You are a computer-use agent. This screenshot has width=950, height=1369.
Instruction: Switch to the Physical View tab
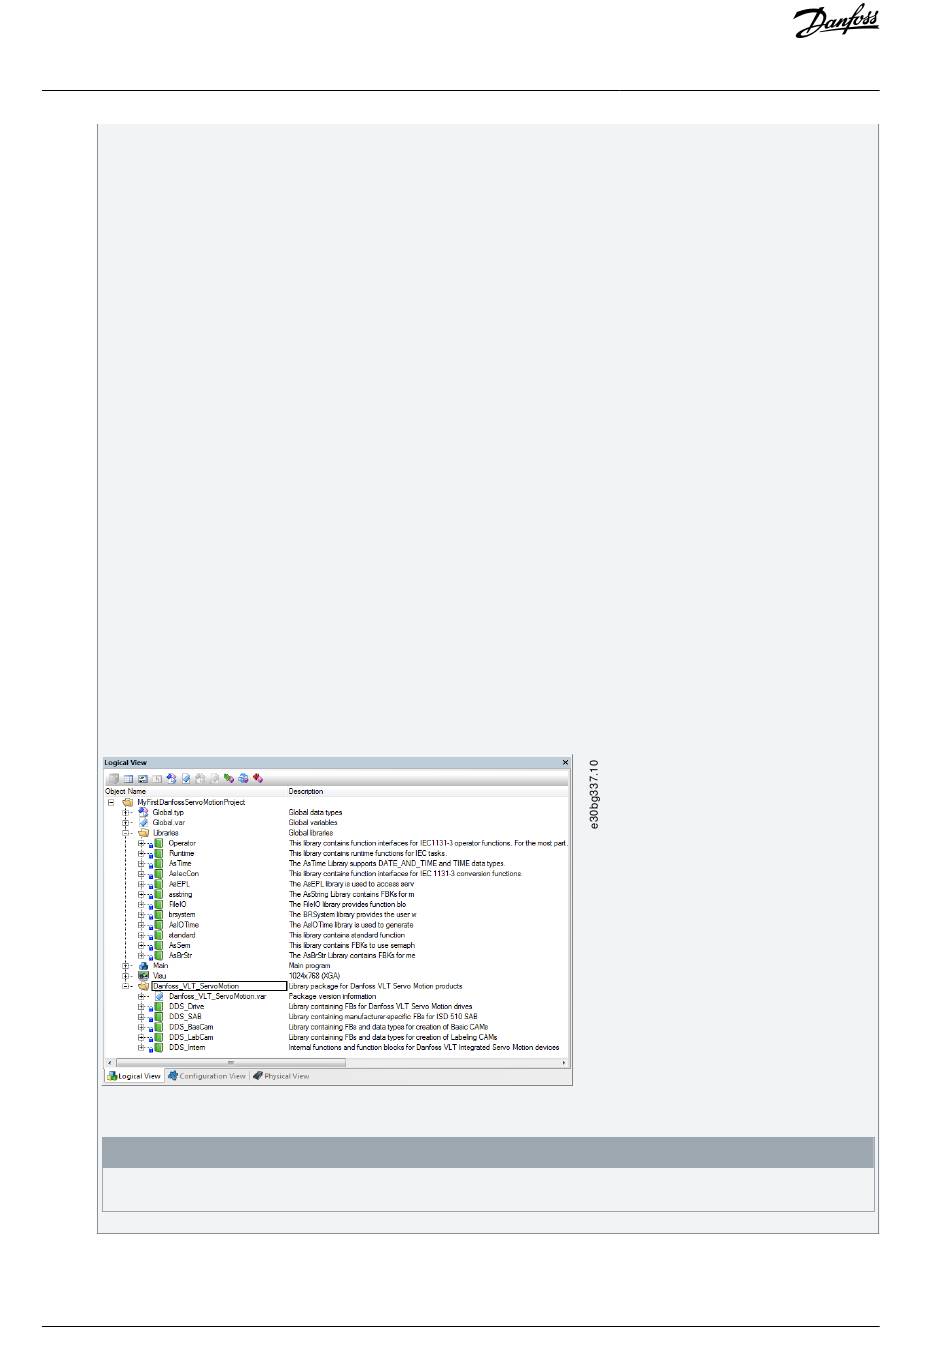click(281, 1076)
